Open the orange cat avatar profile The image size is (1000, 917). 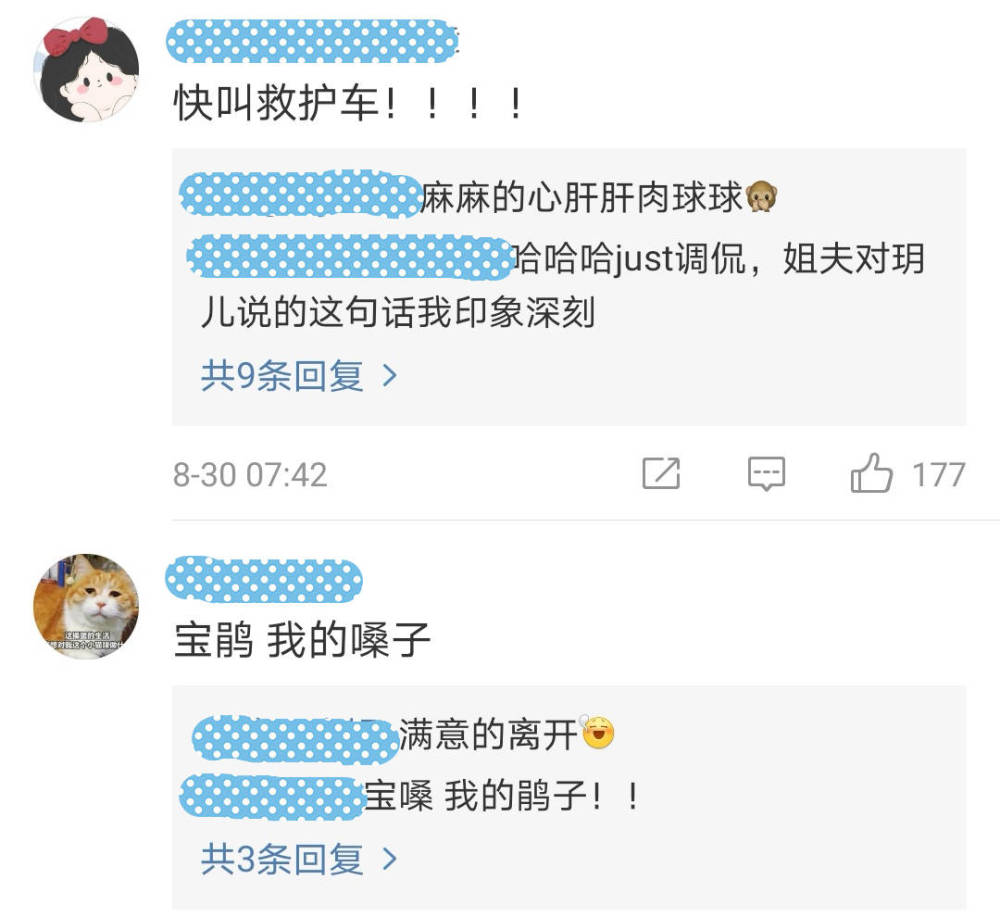point(86,606)
